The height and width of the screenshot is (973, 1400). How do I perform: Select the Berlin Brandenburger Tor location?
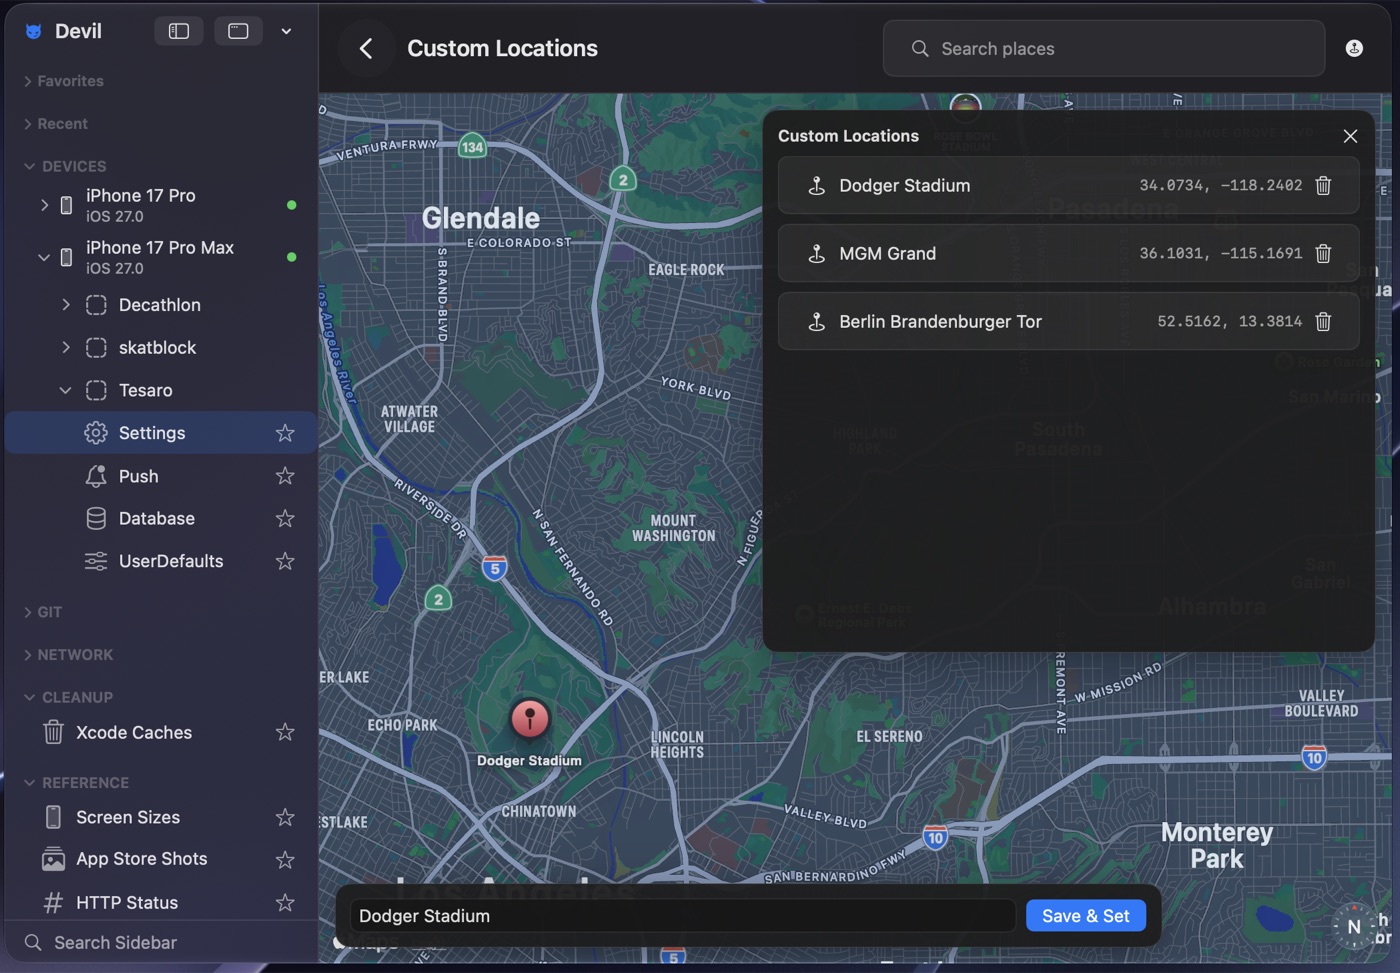coord(1068,321)
